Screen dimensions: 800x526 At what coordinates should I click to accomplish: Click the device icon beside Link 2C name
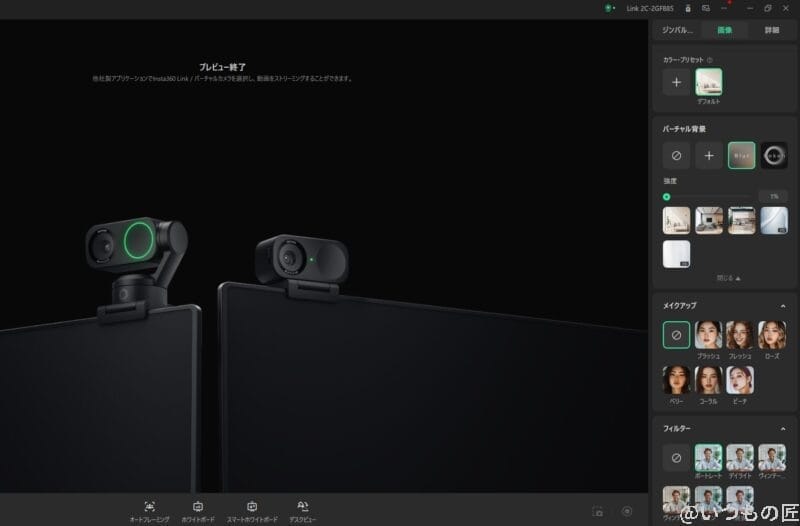[x=688, y=8]
